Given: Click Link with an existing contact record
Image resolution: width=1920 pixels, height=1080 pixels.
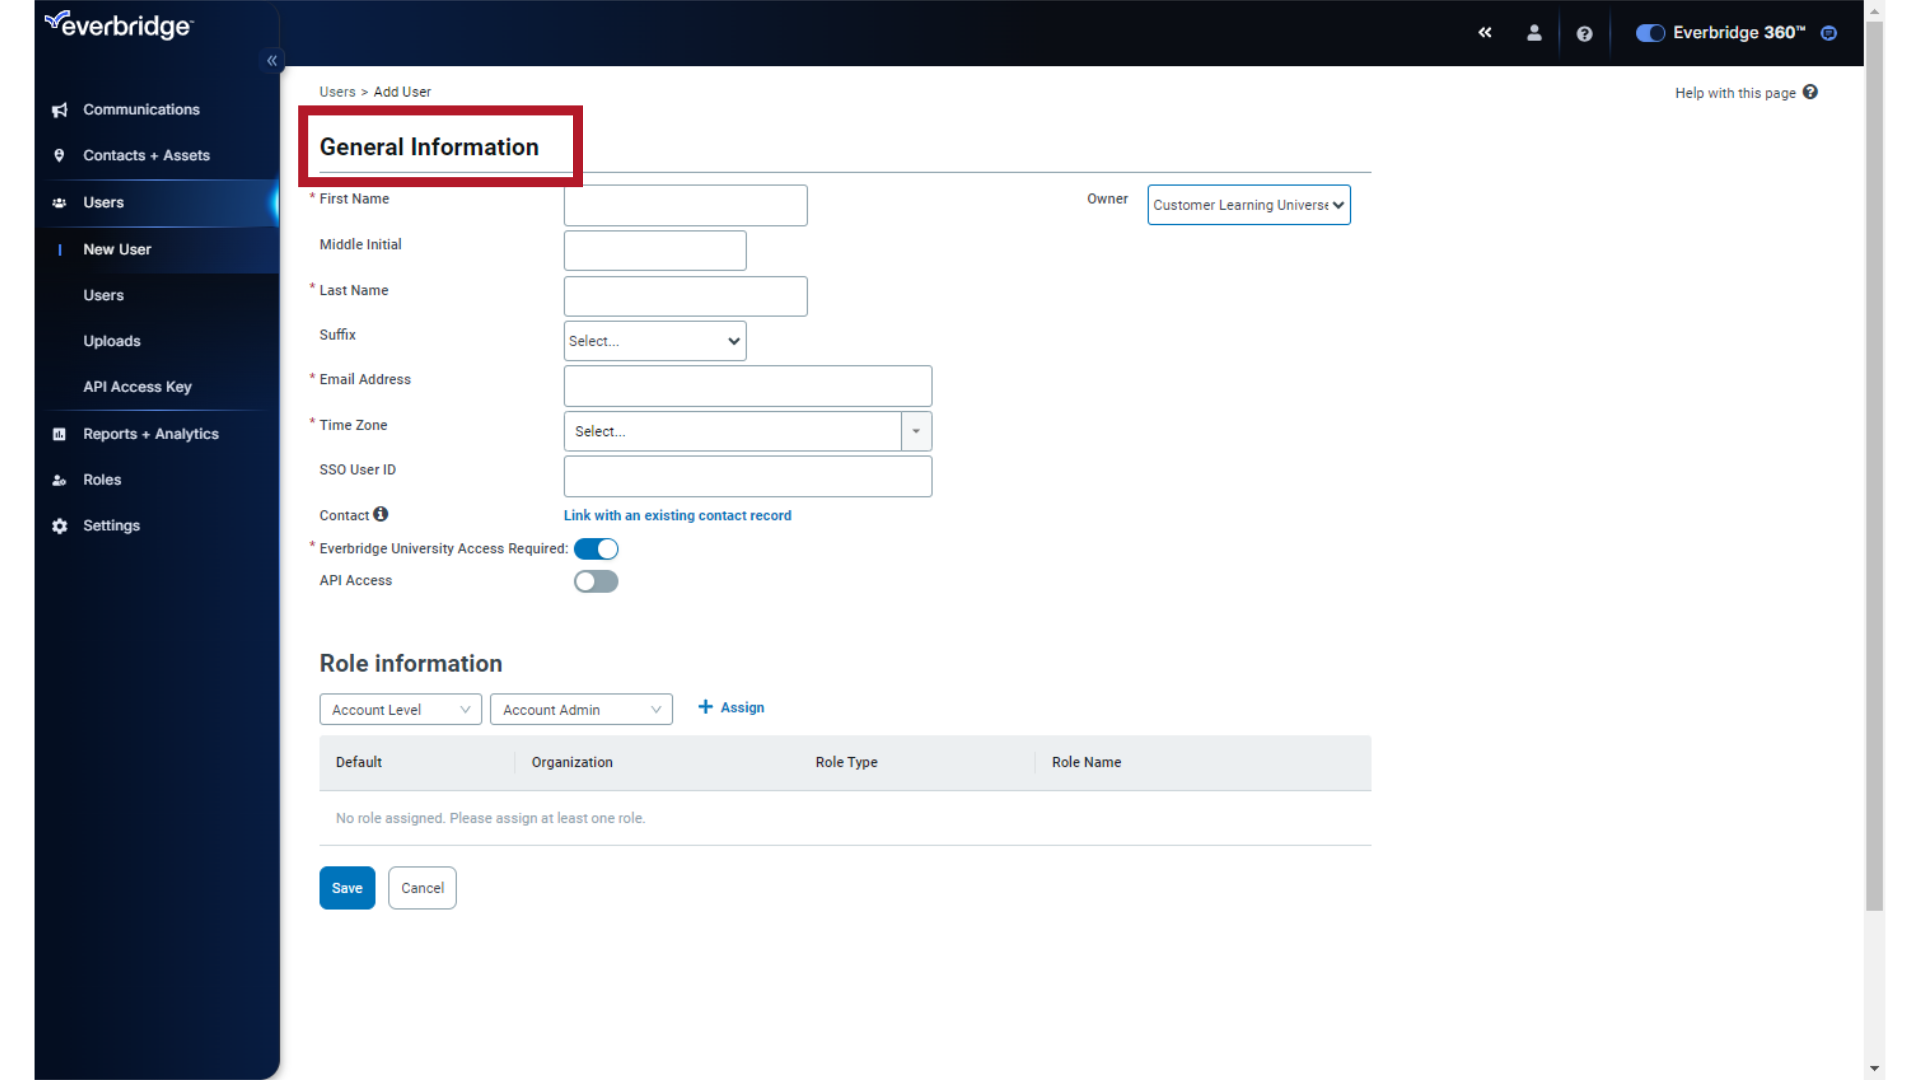Looking at the screenshot, I should [x=676, y=516].
